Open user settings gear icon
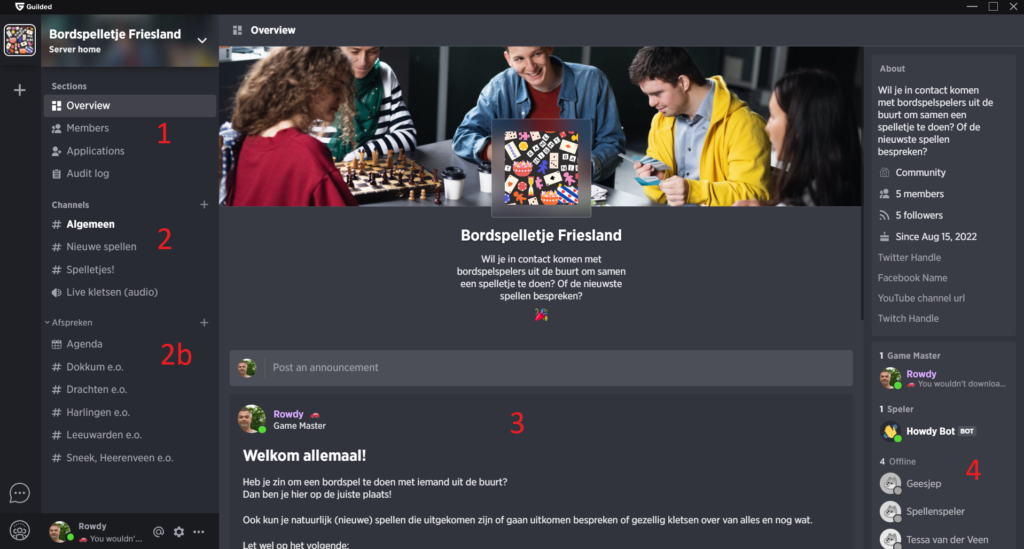1024x549 pixels. [x=179, y=532]
